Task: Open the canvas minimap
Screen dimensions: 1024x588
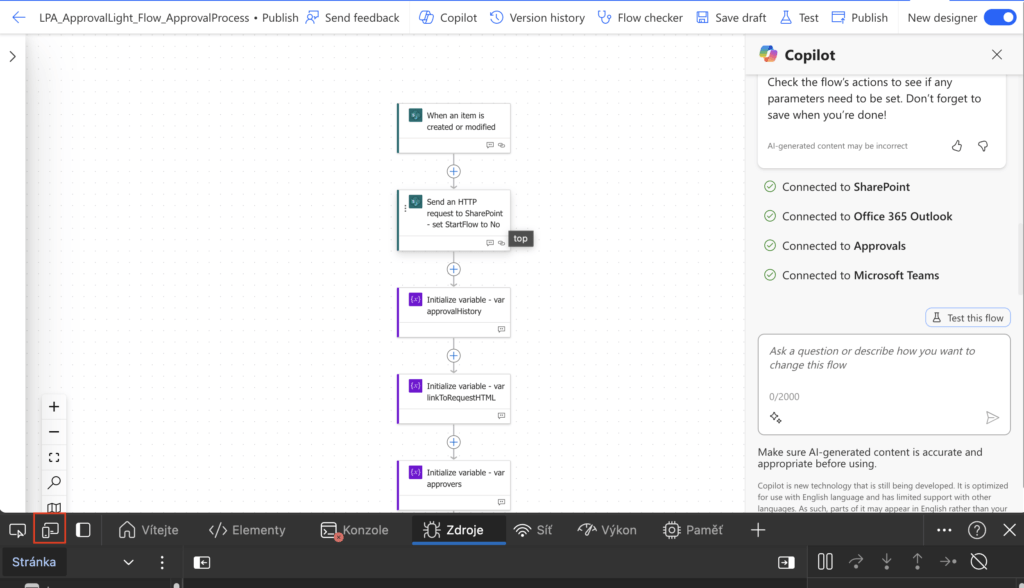Action: tap(54, 505)
